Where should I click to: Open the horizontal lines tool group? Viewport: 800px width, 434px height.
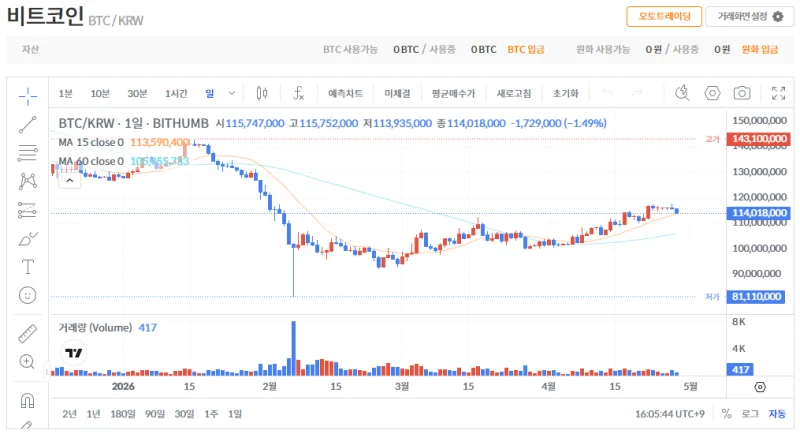(x=28, y=153)
